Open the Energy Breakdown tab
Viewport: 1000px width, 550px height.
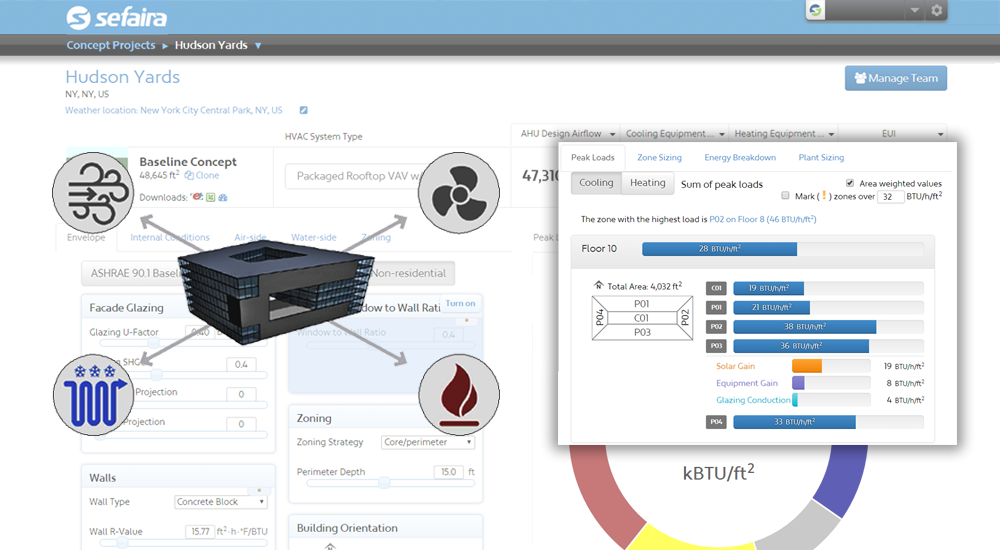(740, 158)
